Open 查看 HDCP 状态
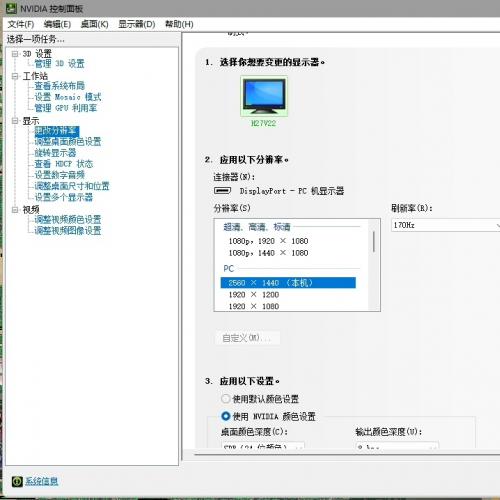The height and width of the screenshot is (500, 500). (64, 164)
